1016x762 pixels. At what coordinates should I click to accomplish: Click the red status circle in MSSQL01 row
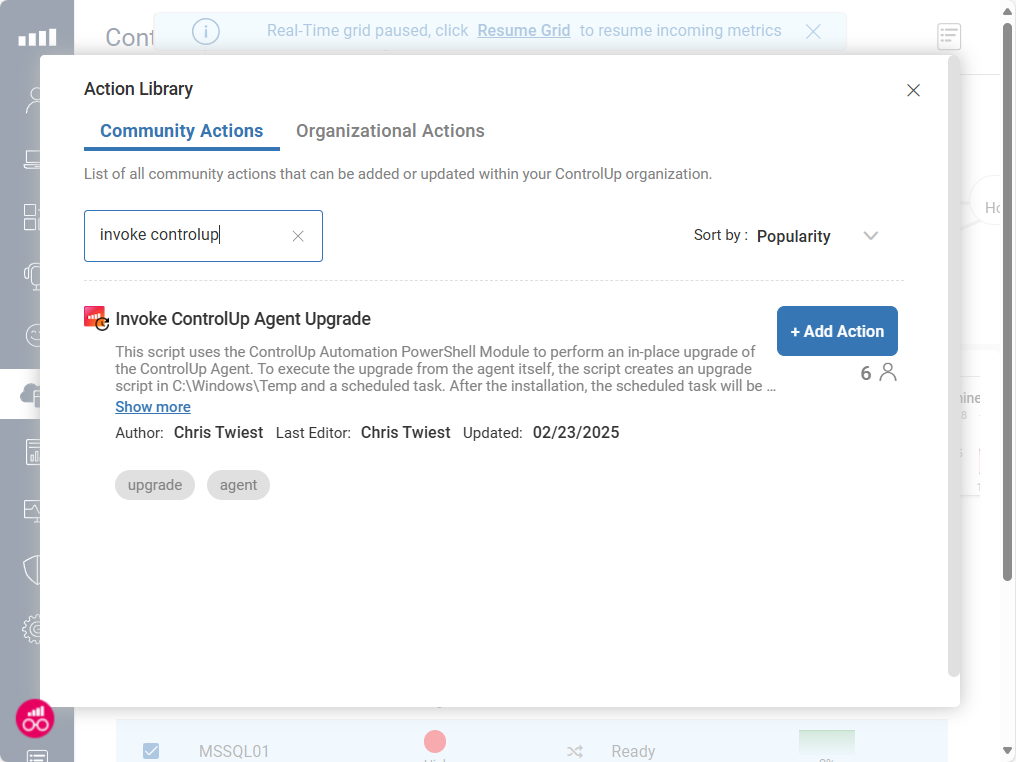(x=435, y=741)
